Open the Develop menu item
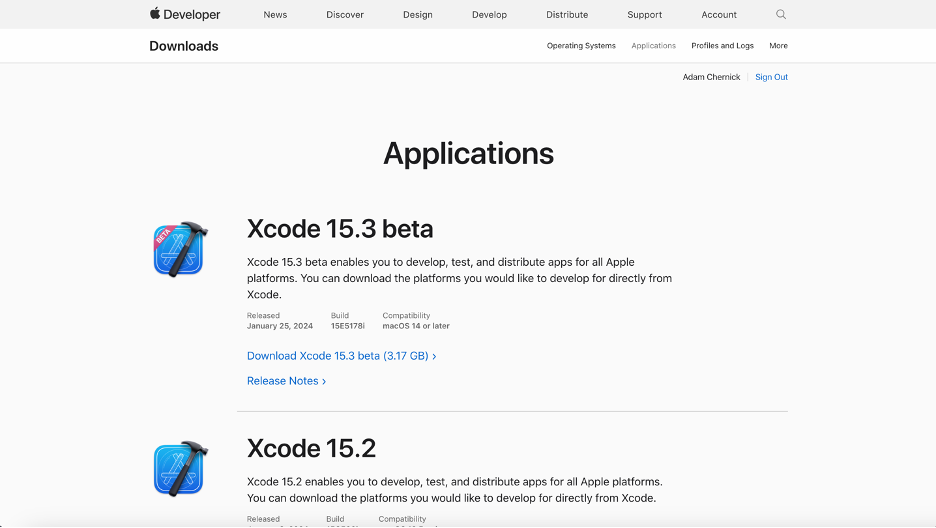 click(489, 15)
